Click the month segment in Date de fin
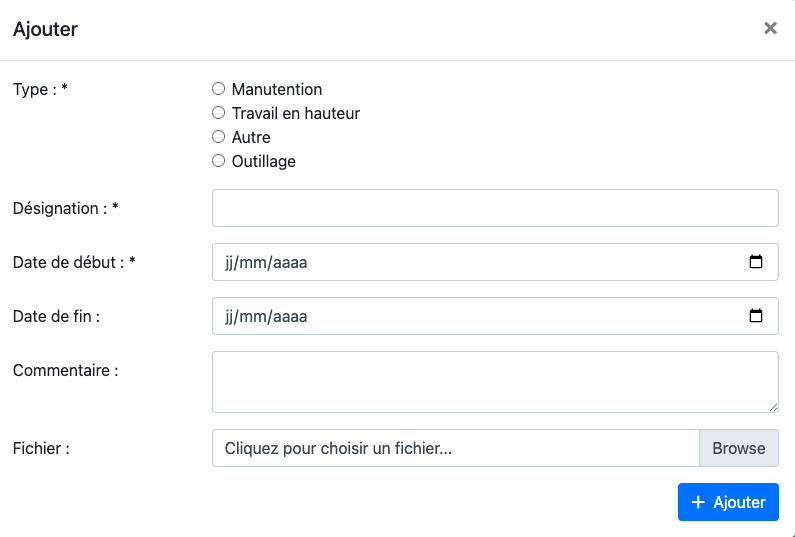 tap(253, 317)
